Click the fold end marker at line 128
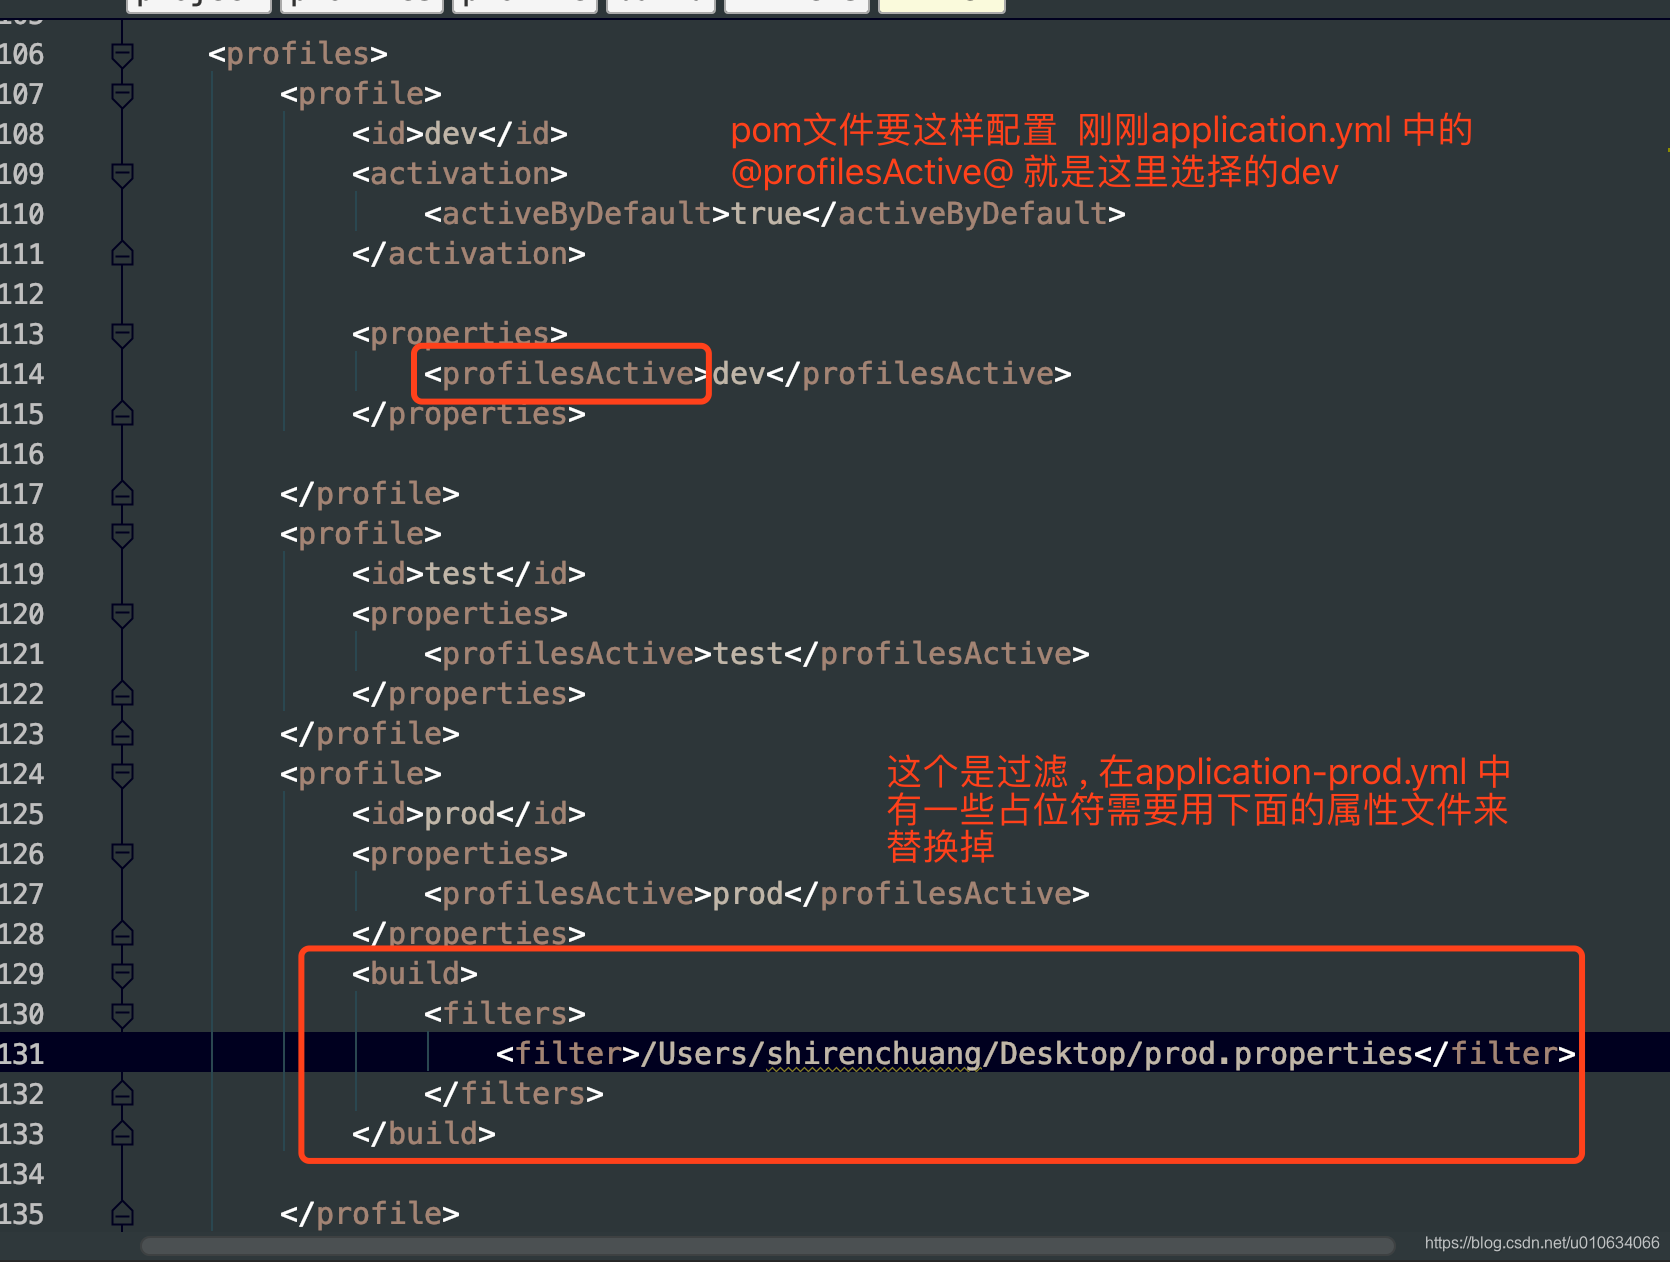The height and width of the screenshot is (1262, 1670). pyautogui.click(x=122, y=934)
